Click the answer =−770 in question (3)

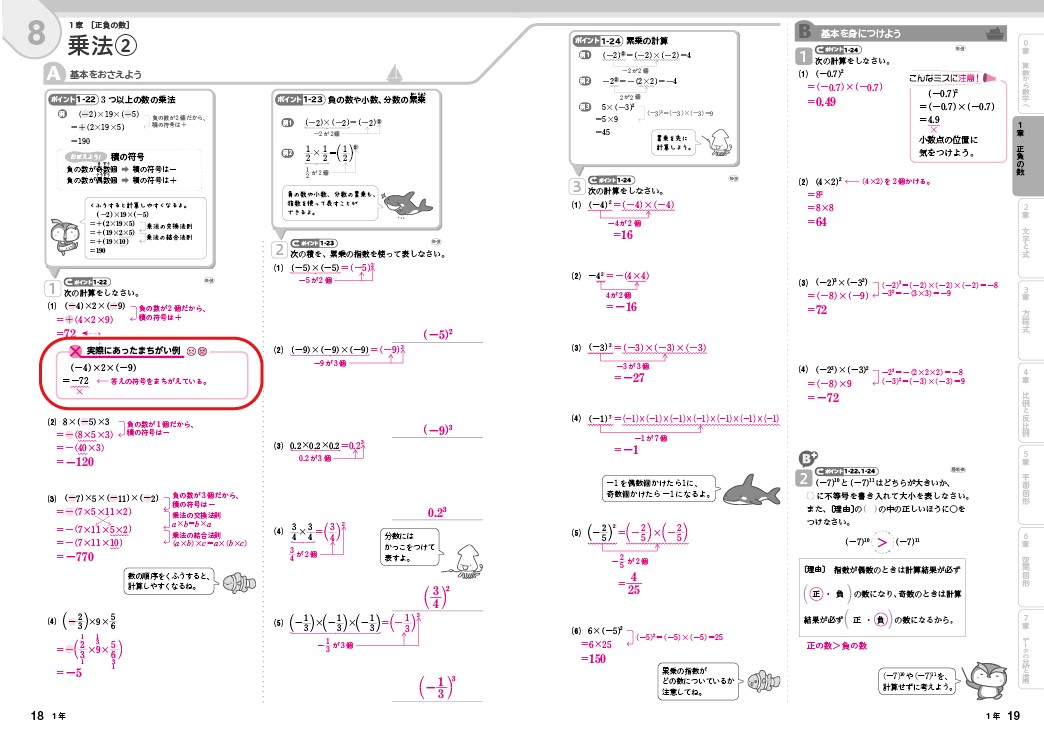click(75, 557)
